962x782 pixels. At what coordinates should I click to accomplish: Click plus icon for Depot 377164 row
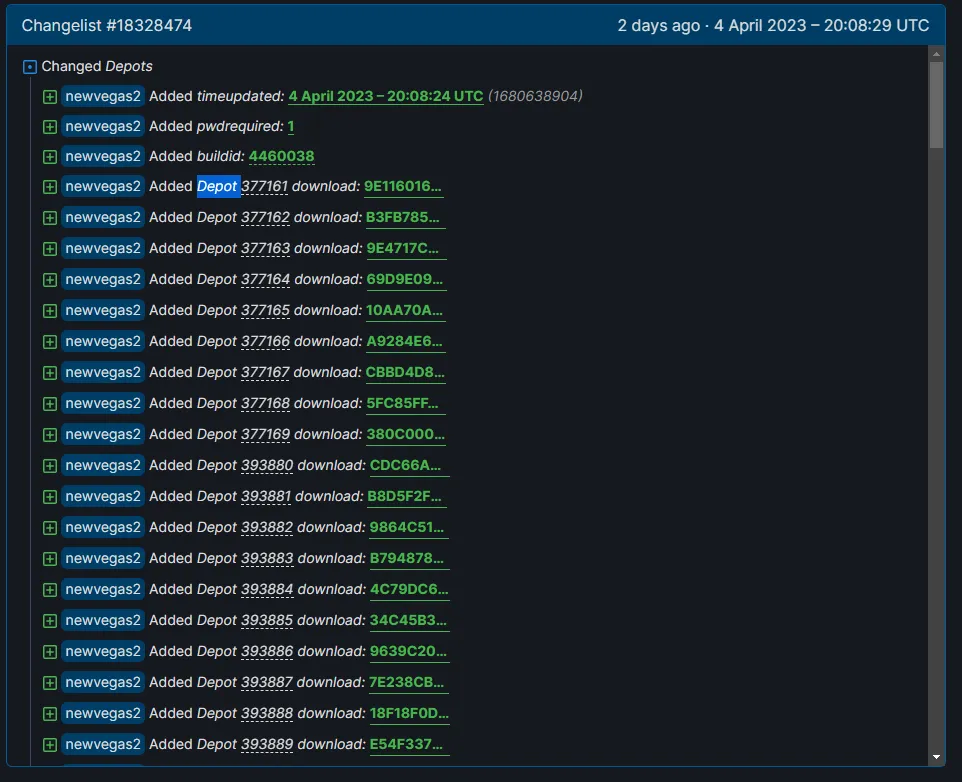pyautogui.click(x=50, y=280)
